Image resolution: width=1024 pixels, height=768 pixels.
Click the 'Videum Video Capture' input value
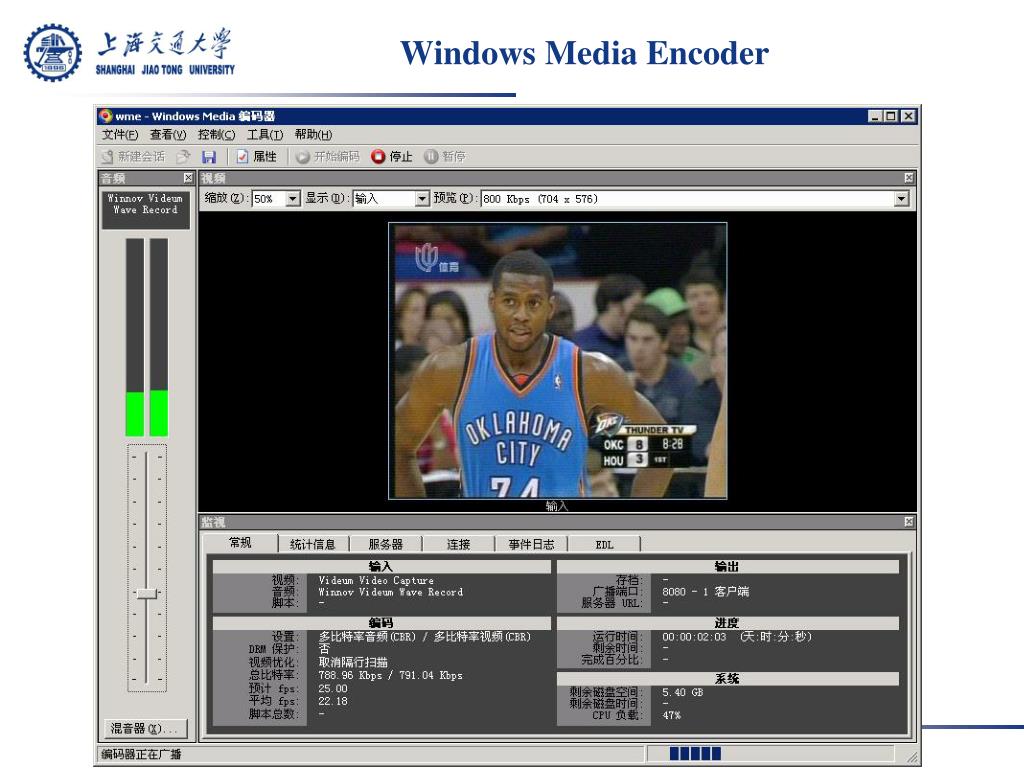tap(376, 580)
